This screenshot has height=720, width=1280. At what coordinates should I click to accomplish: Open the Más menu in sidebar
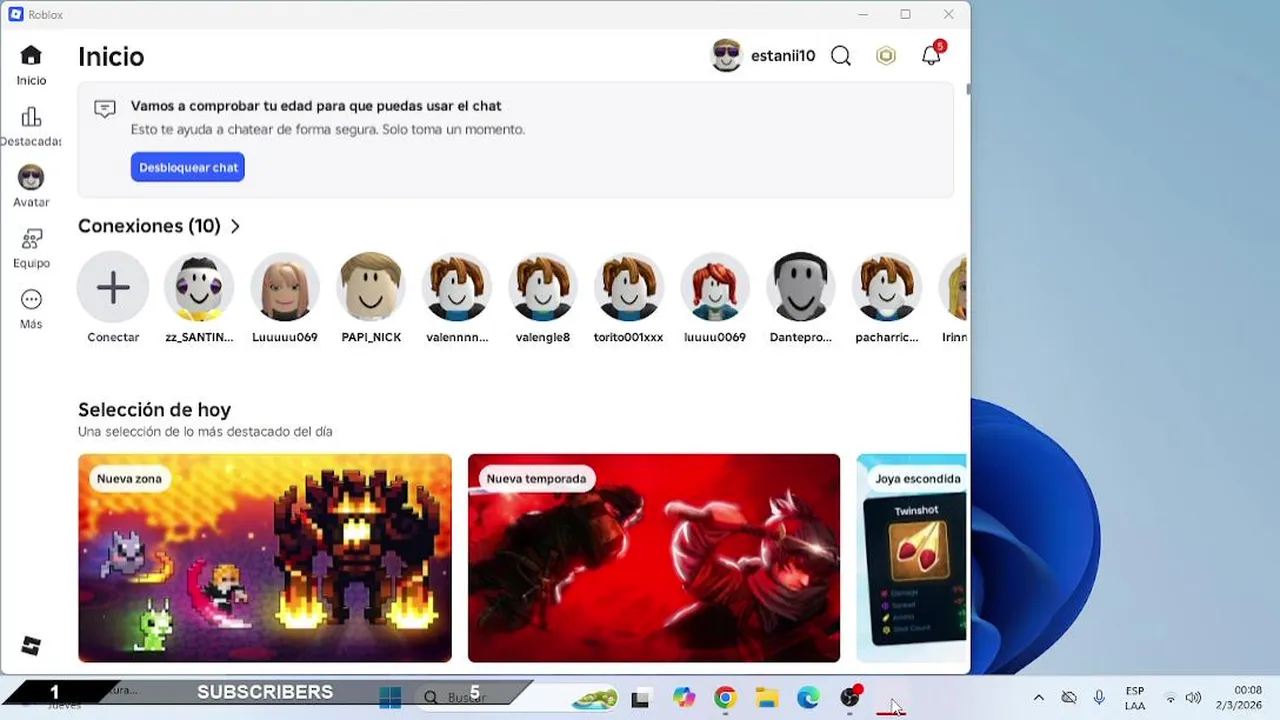[31, 300]
